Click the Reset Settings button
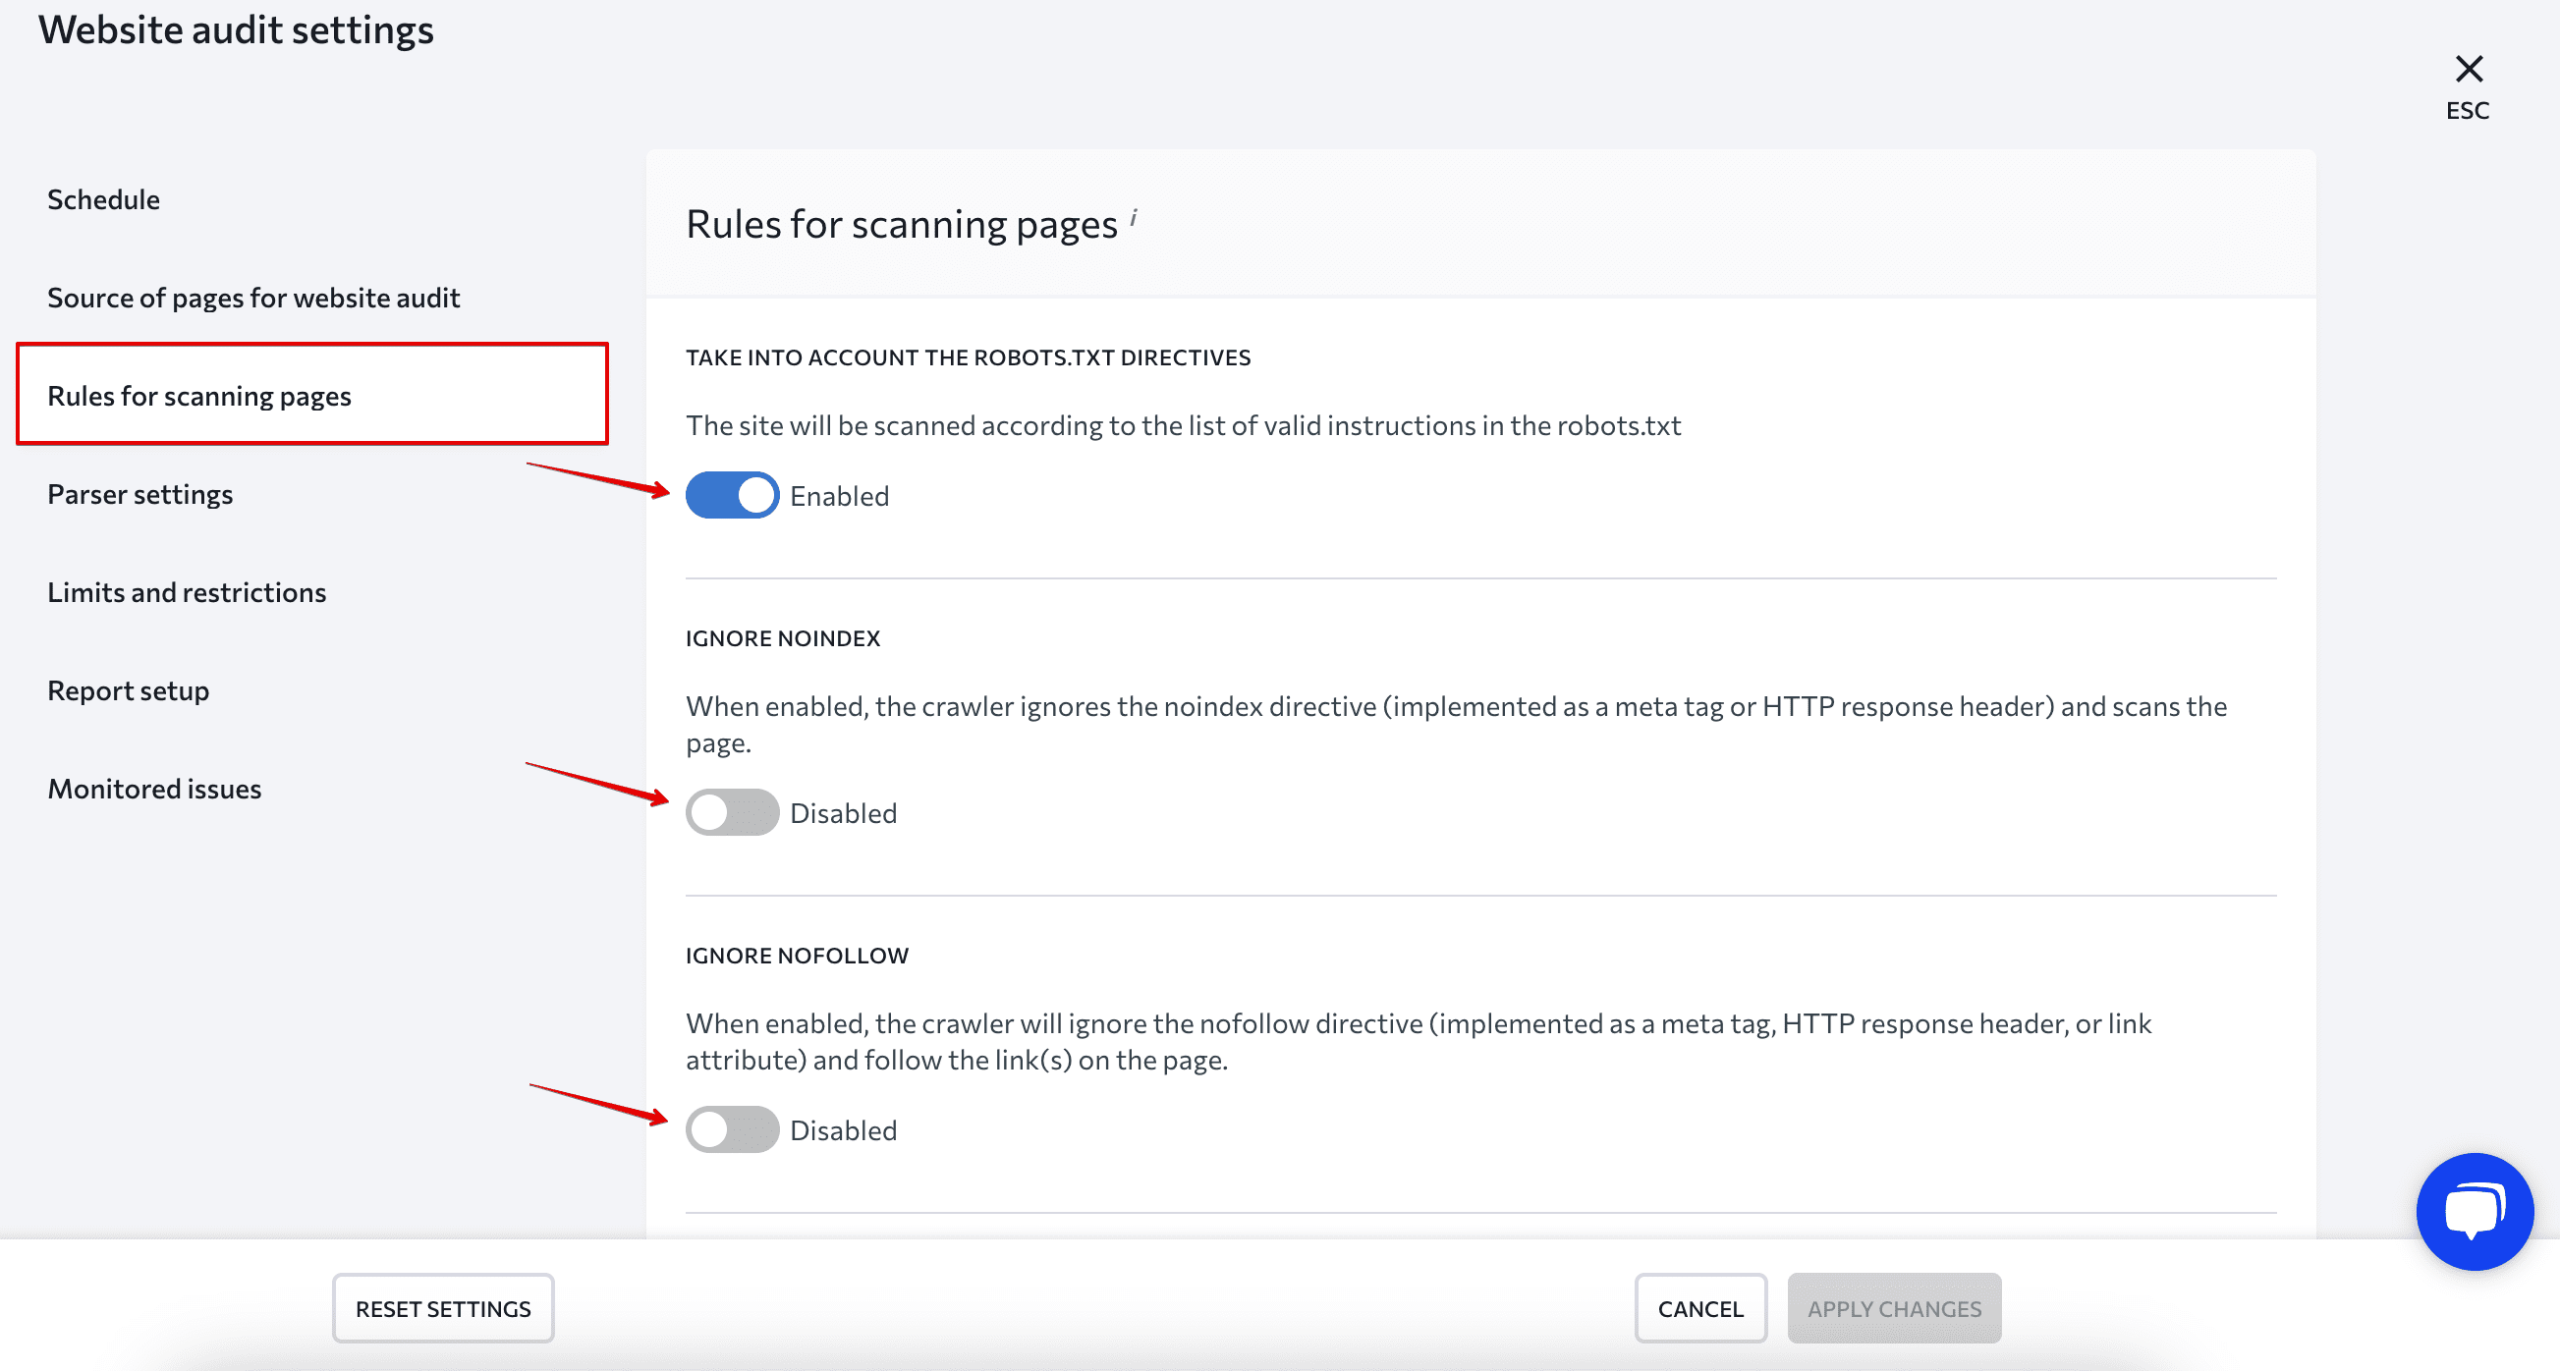This screenshot has width=2560, height=1371. coord(443,1308)
